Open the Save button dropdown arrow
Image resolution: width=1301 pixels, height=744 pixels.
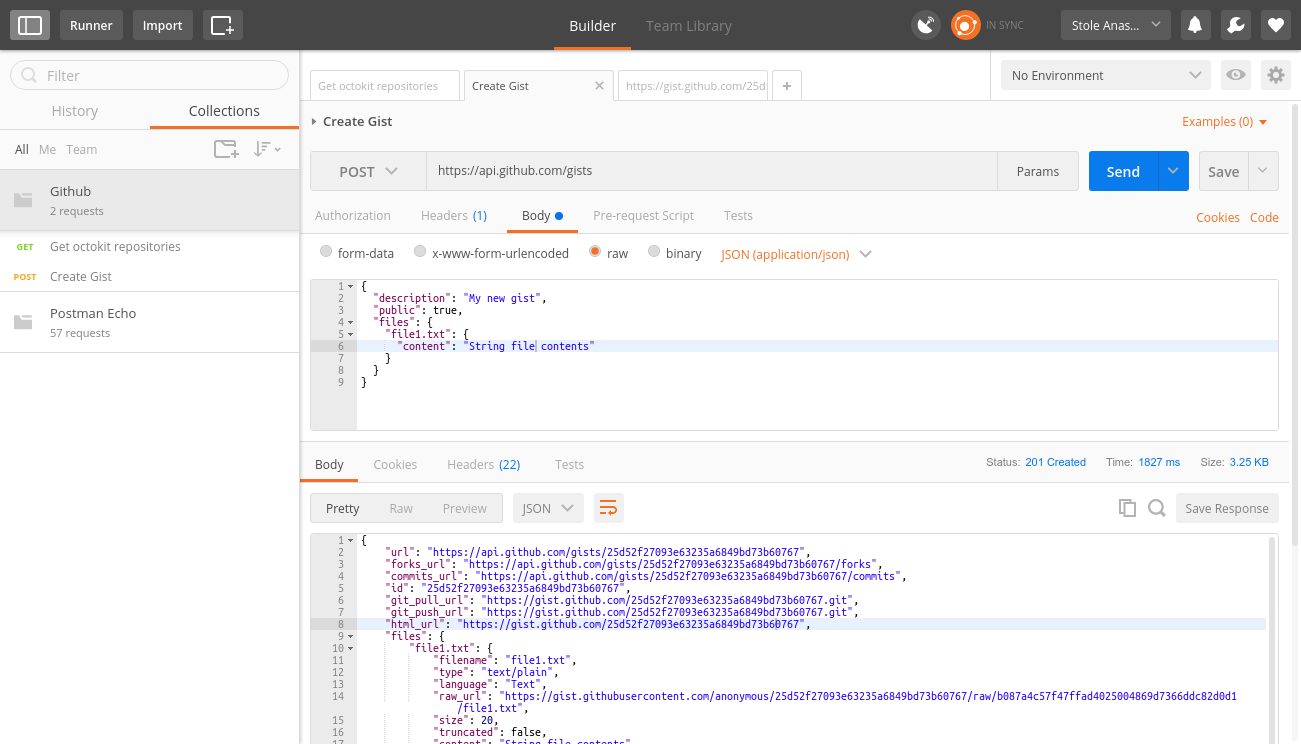(x=1263, y=171)
